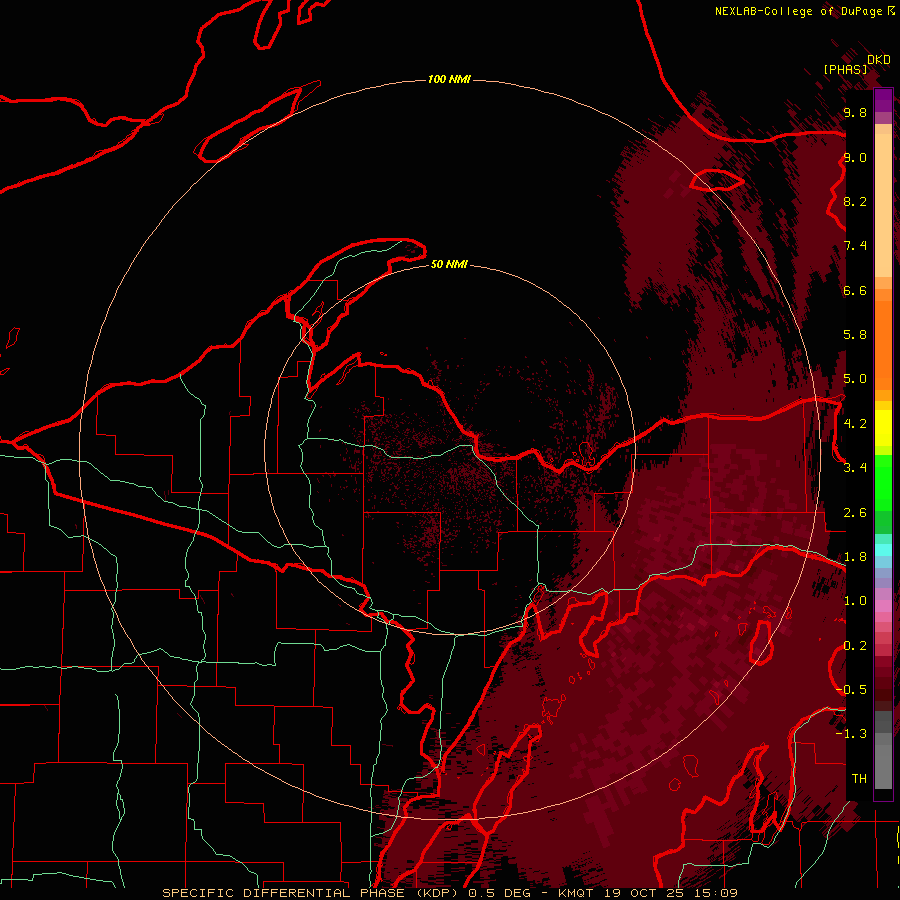Click the 2.6 value on the color scale
The width and height of the screenshot is (900, 900).
click(855, 513)
